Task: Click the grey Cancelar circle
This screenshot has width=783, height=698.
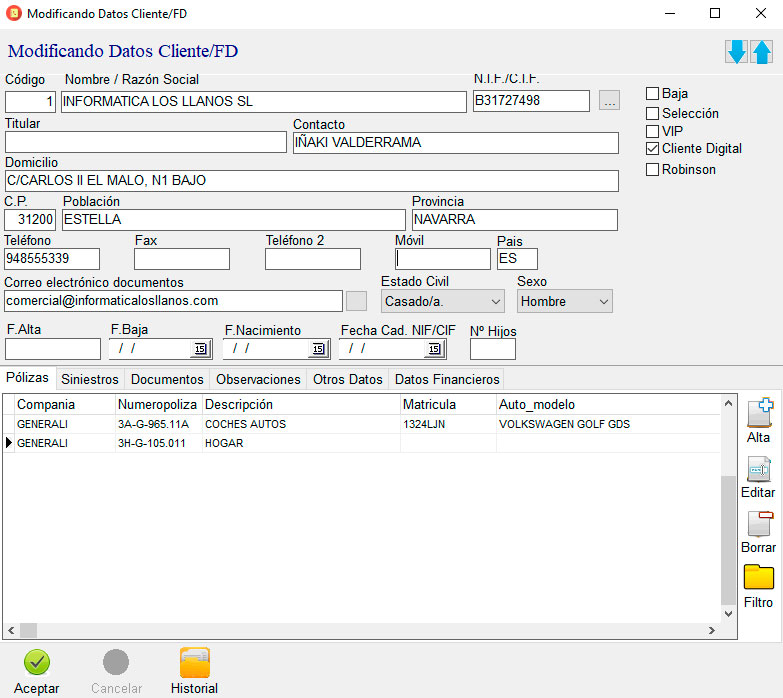Action: [x=116, y=662]
